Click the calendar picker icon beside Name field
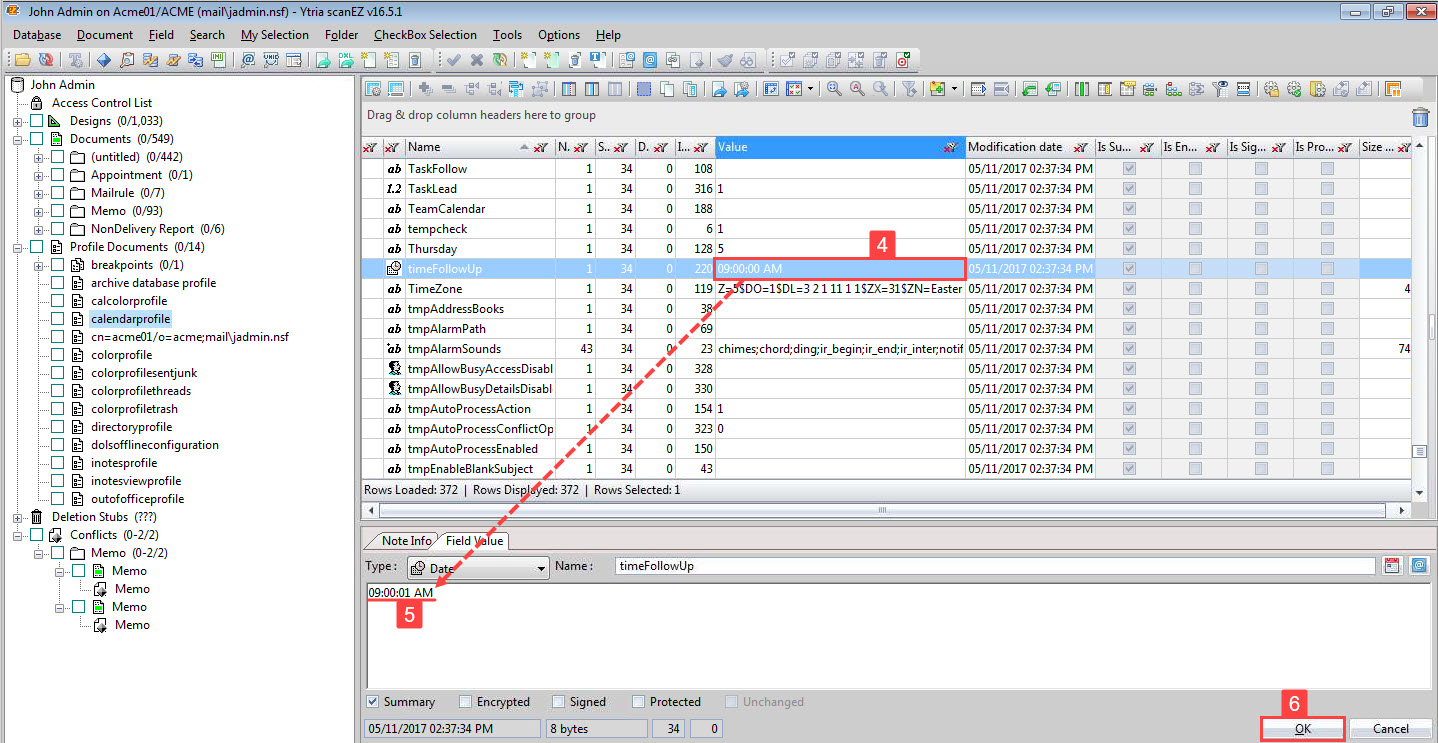The image size is (1438, 743). (1391, 566)
